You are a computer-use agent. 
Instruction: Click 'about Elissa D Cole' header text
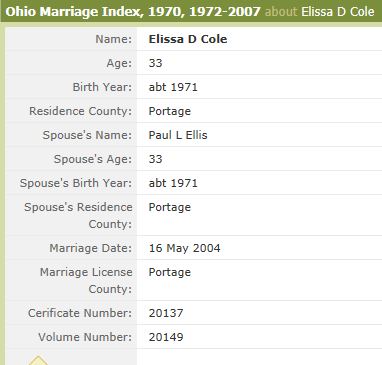click(320, 12)
